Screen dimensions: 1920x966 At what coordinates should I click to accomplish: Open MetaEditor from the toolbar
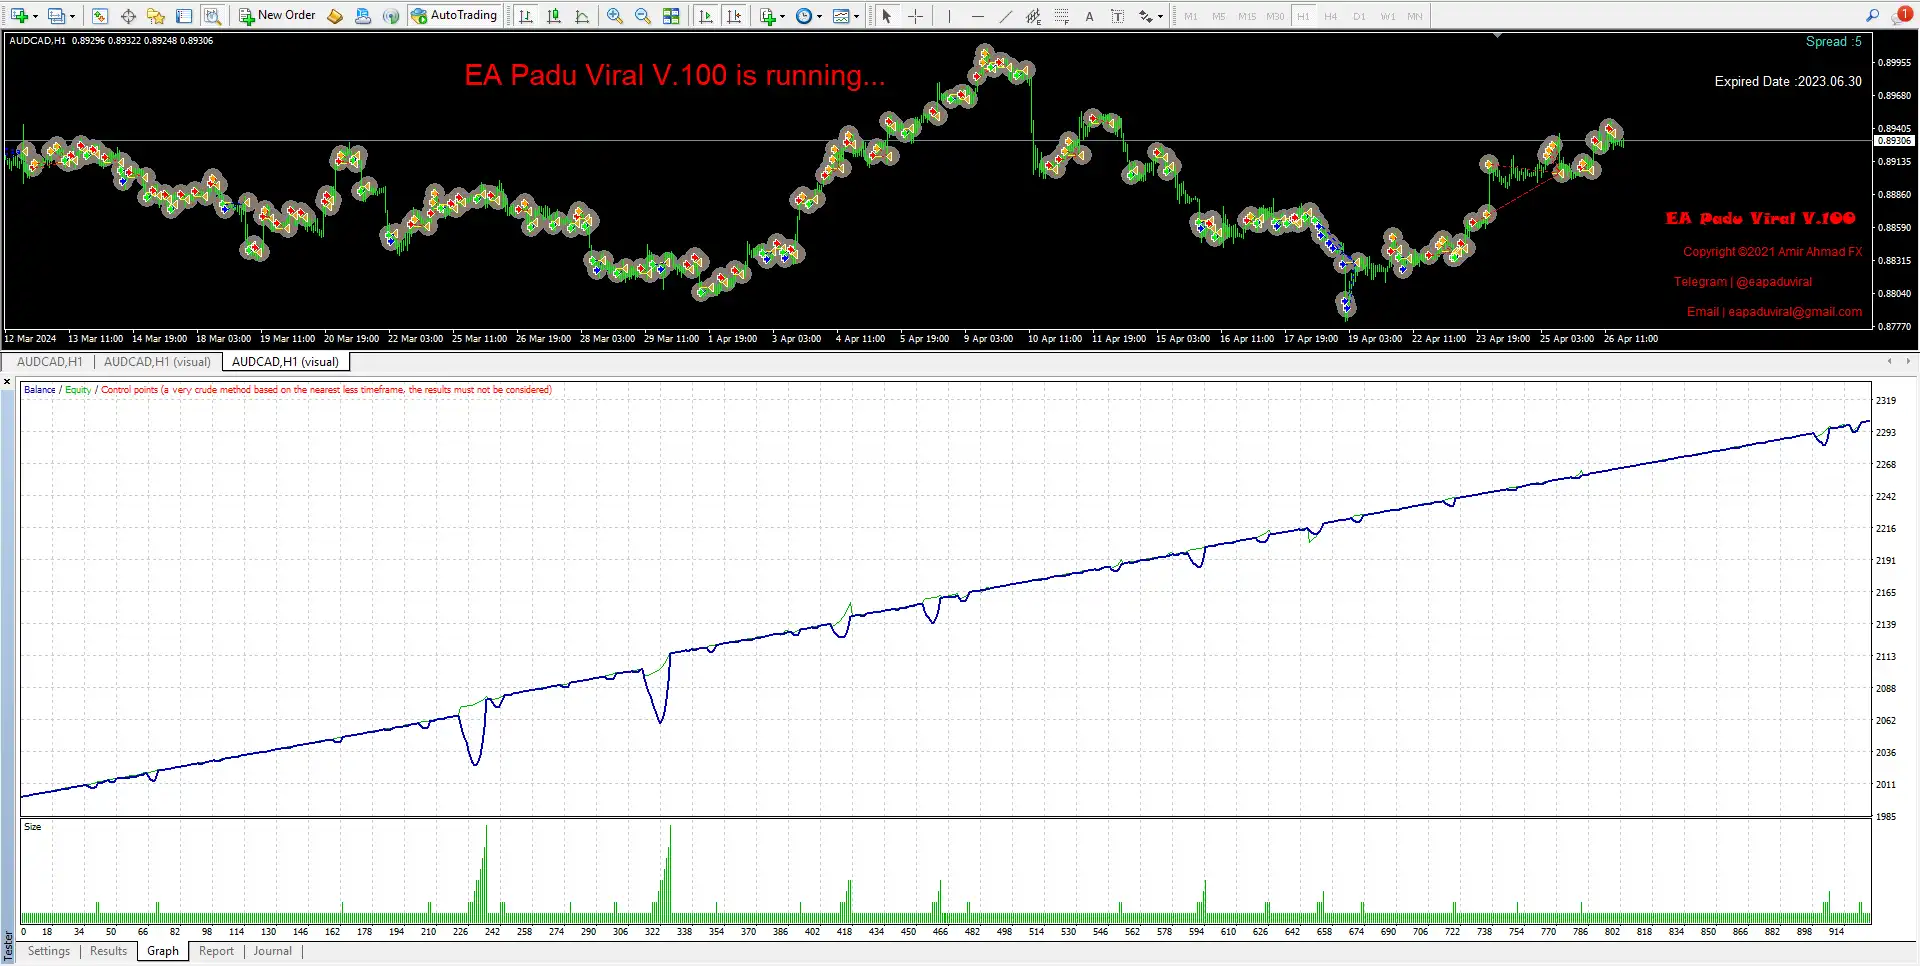(335, 16)
